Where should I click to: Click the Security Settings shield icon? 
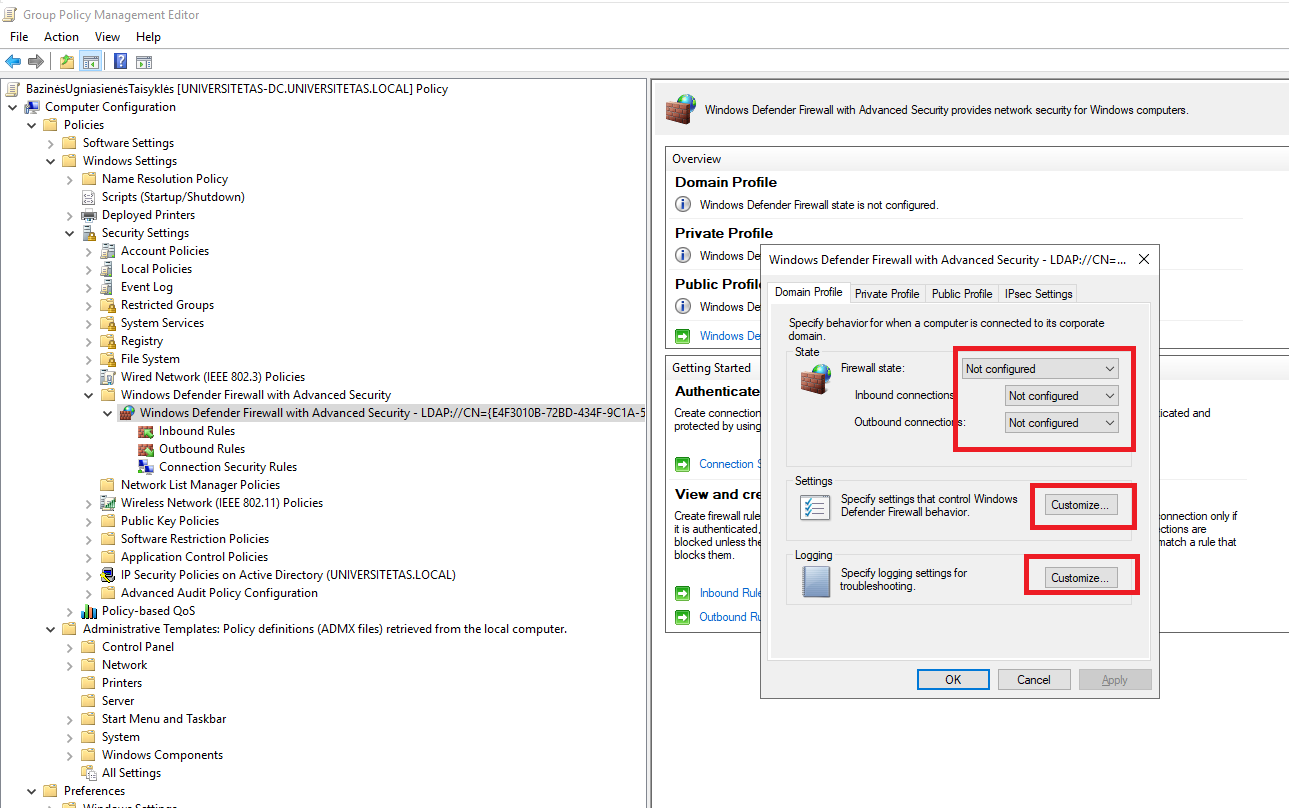[89, 233]
